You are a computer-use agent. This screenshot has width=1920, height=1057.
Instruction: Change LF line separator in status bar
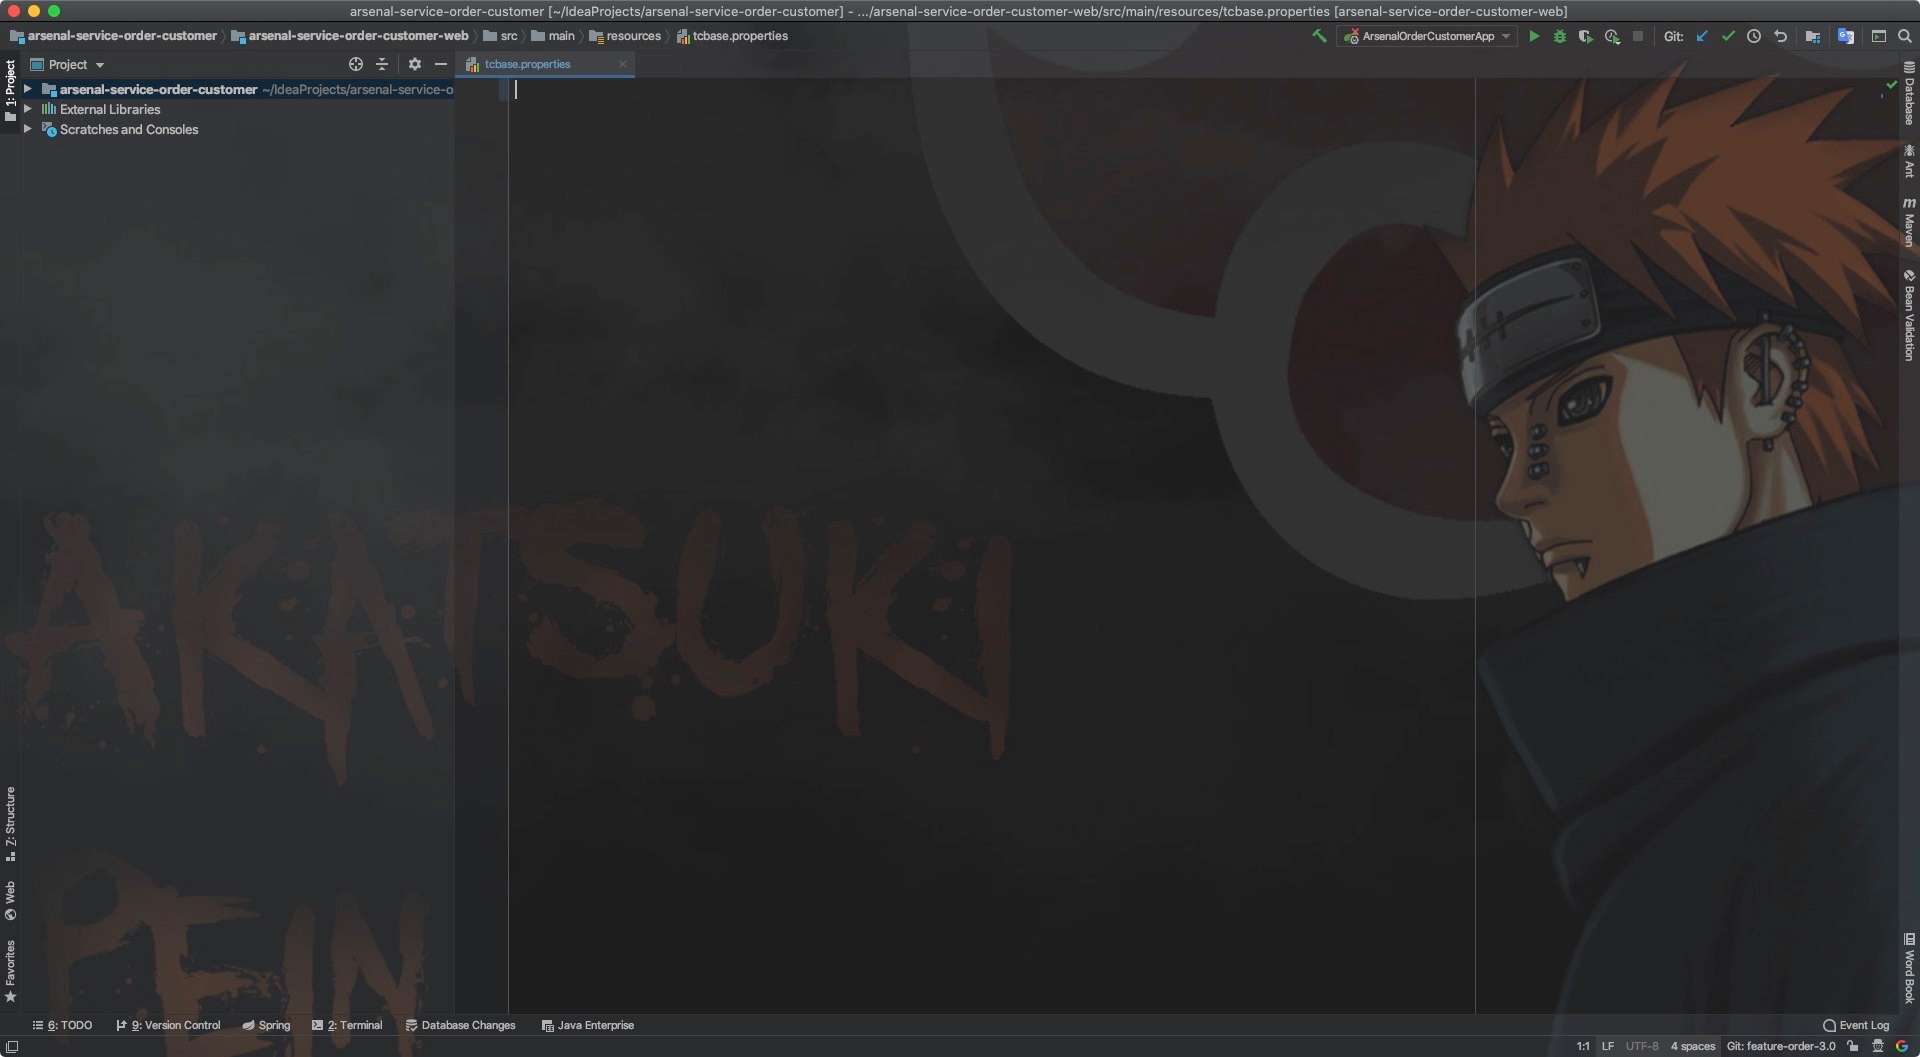coord(1607,1046)
